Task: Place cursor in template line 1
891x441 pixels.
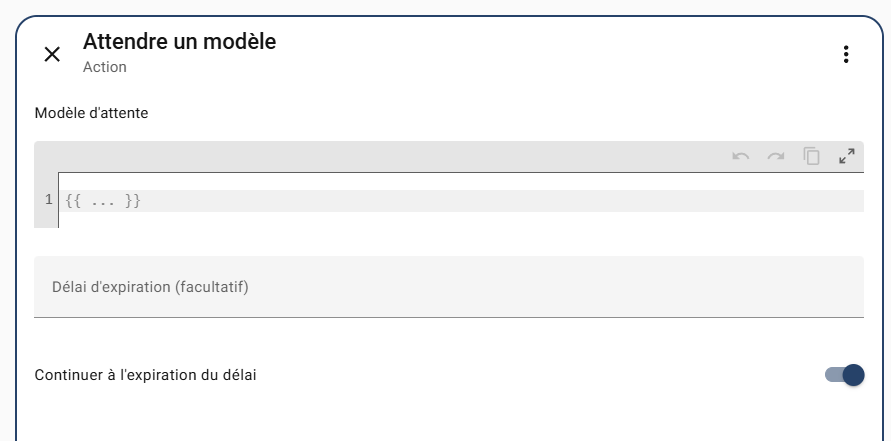Action: (x=500, y=201)
